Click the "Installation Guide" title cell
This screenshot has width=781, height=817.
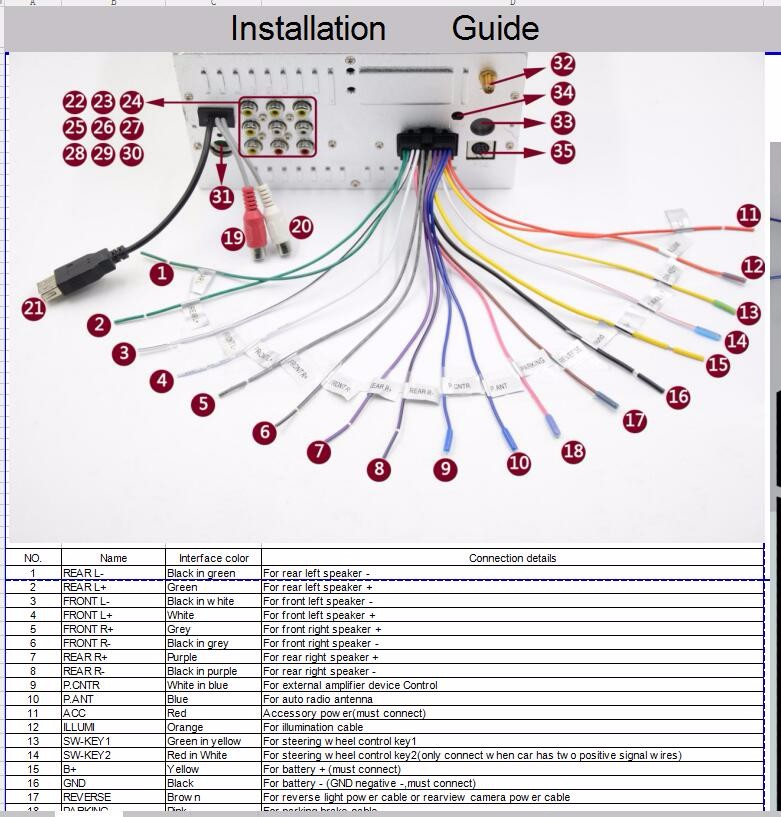coord(385,29)
